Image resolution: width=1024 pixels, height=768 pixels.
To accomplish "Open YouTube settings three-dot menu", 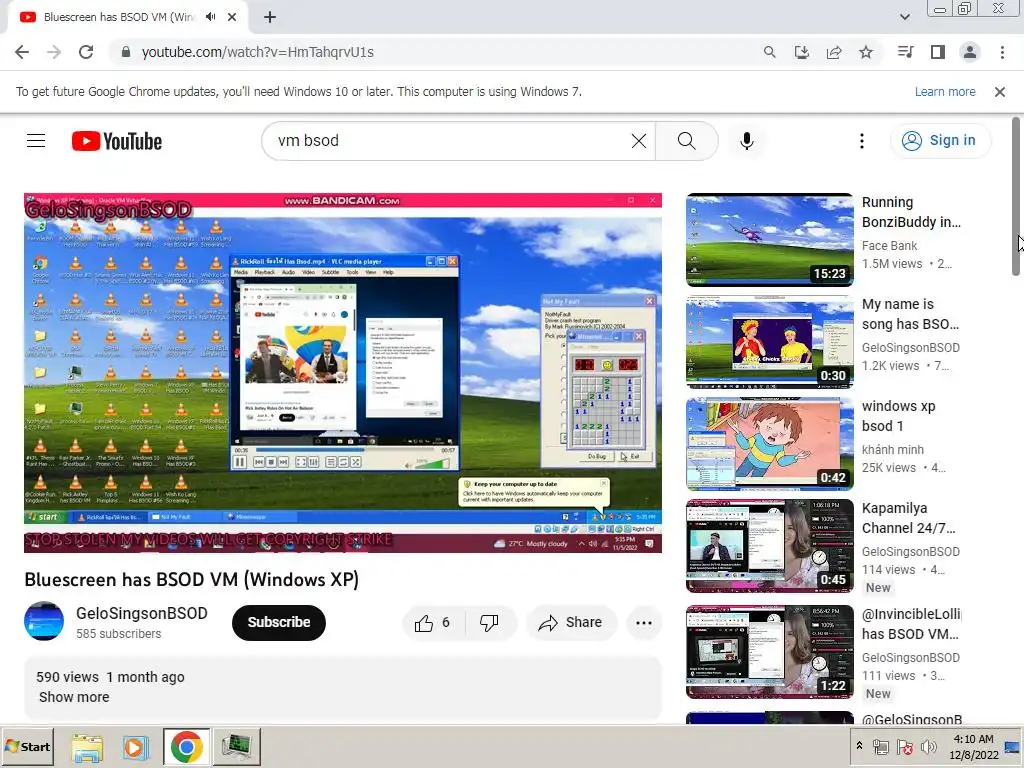I will pos(861,140).
